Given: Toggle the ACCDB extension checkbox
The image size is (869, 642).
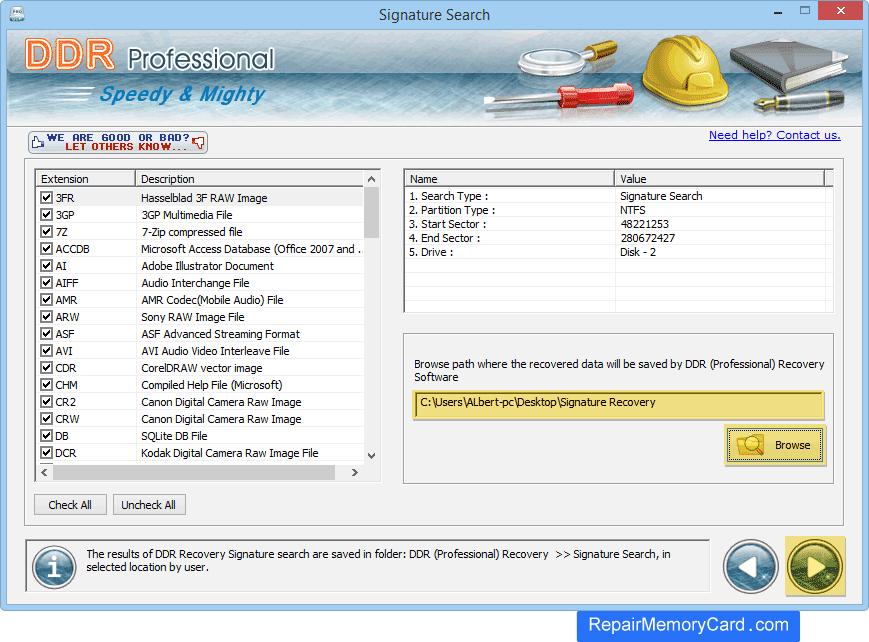Looking at the screenshot, I should [47, 248].
